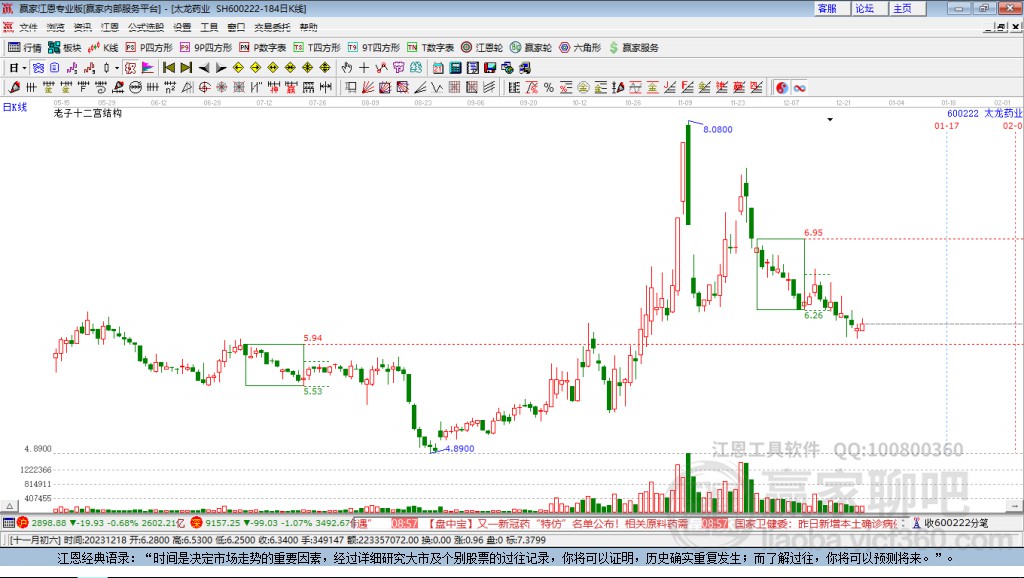Select the percent sign drawing tool
The width and height of the screenshot is (1024, 578).
[x=549, y=88]
